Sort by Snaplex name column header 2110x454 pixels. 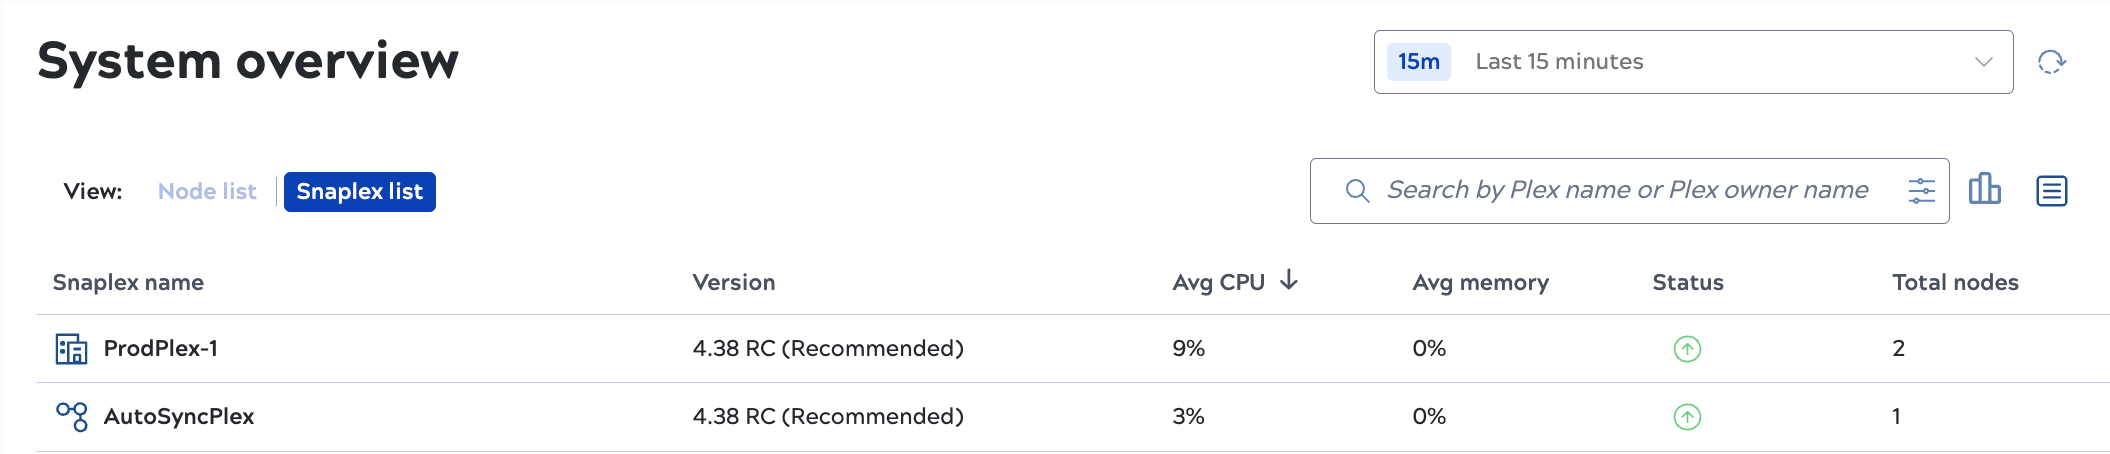pos(128,283)
